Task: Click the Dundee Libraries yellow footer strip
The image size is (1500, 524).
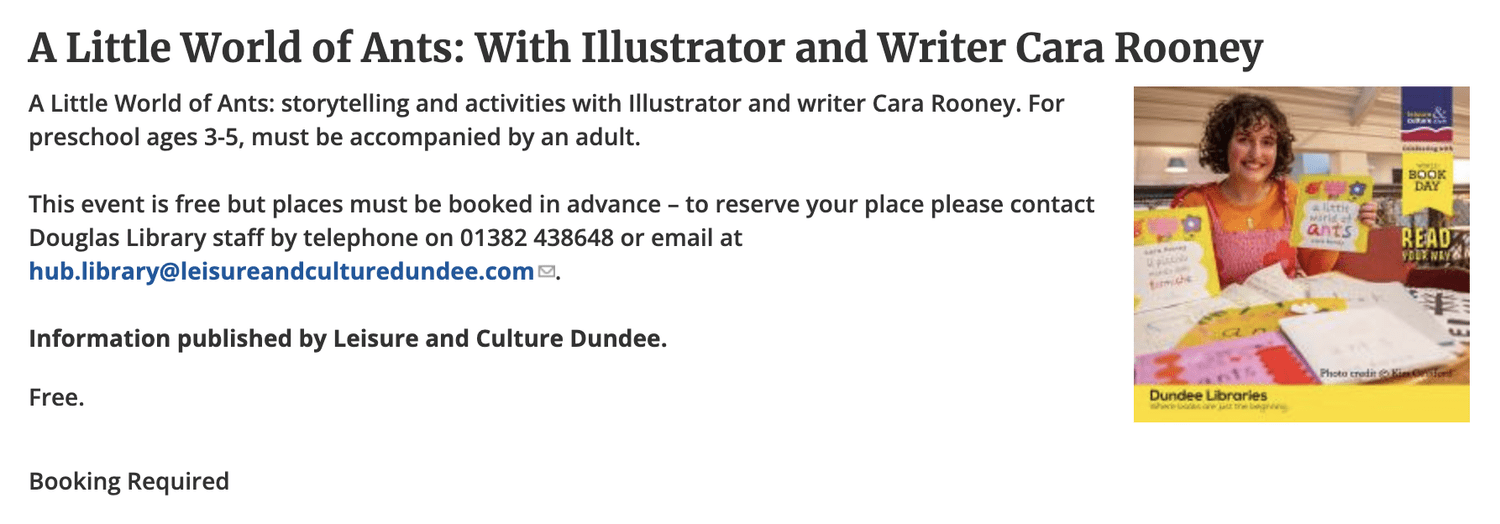Action: click(1301, 401)
